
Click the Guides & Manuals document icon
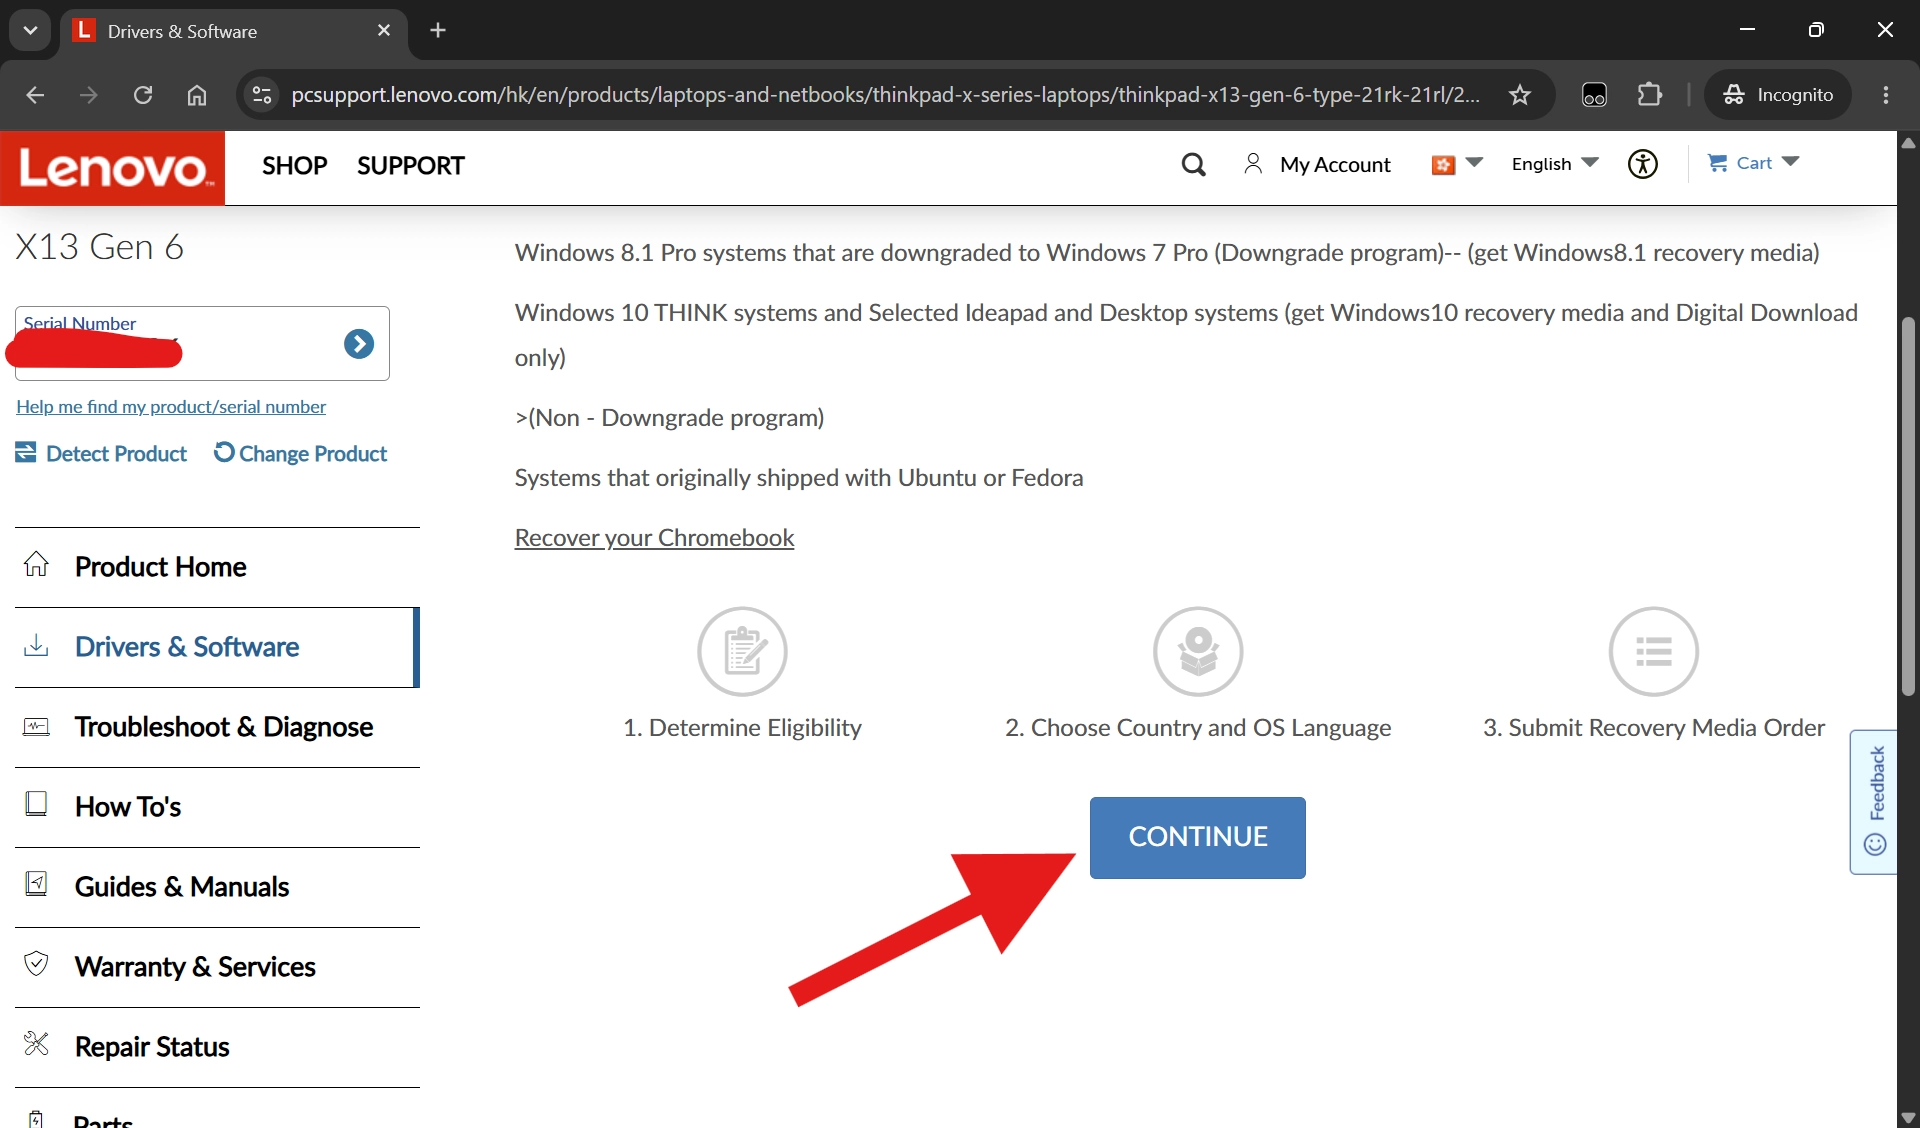coord(36,884)
